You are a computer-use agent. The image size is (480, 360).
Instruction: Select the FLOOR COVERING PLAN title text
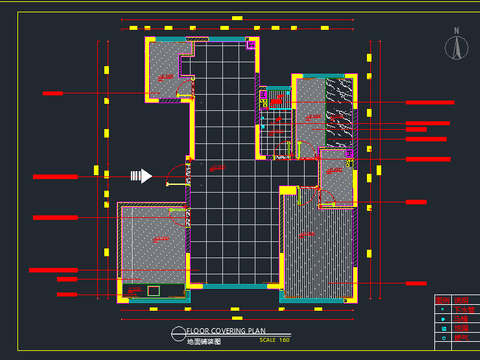point(226,331)
